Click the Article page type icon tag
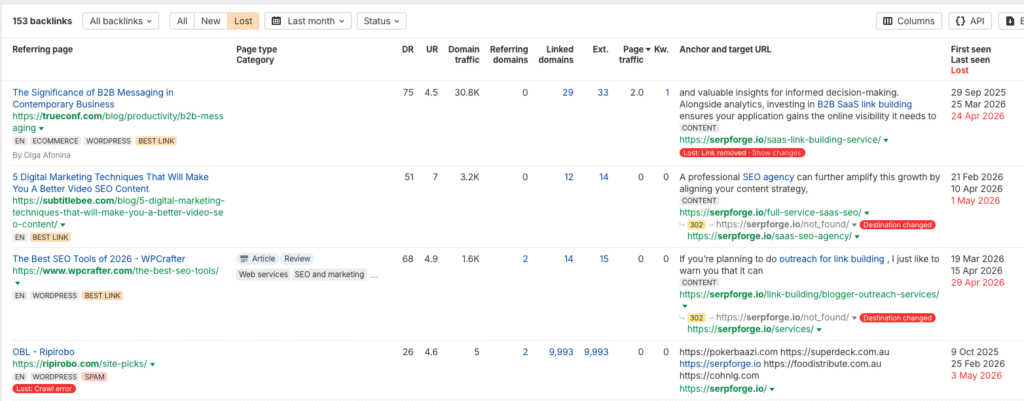Viewport: 1024px width, 401px height. 257,259
